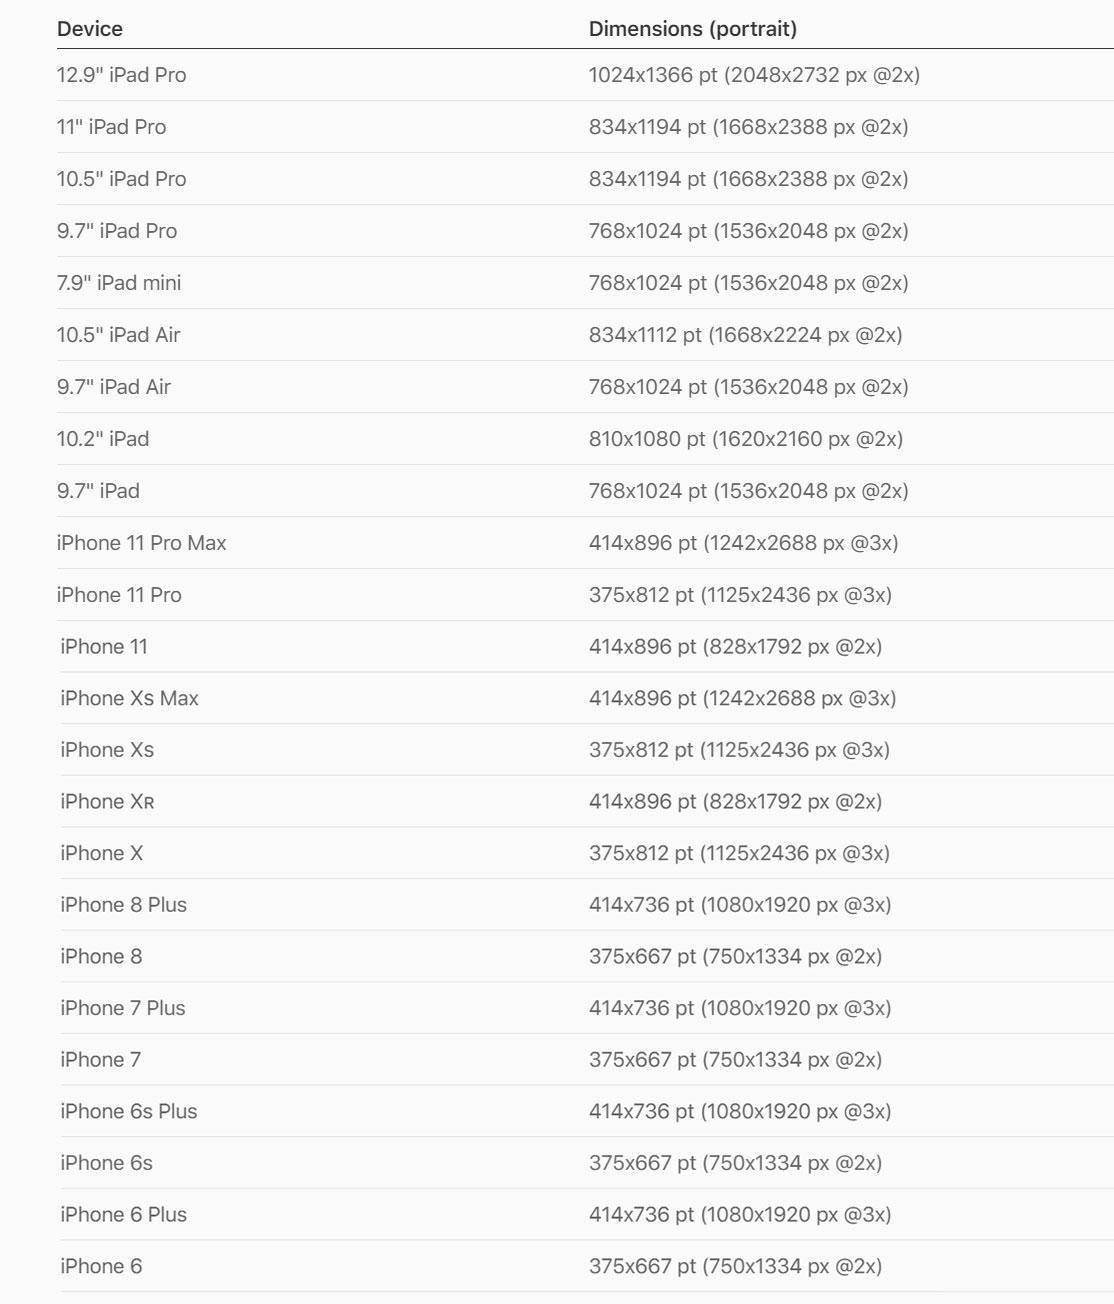This screenshot has height=1304, width=1114.
Task: Select the iPhone X device name
Action: (x=101, y=853)
